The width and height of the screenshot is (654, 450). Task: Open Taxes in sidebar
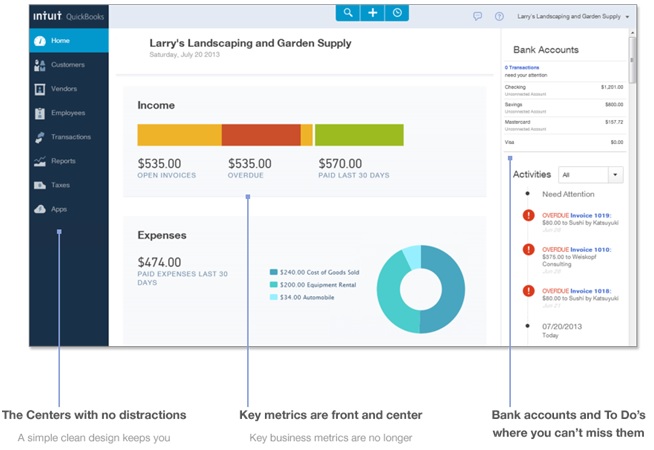69,185
